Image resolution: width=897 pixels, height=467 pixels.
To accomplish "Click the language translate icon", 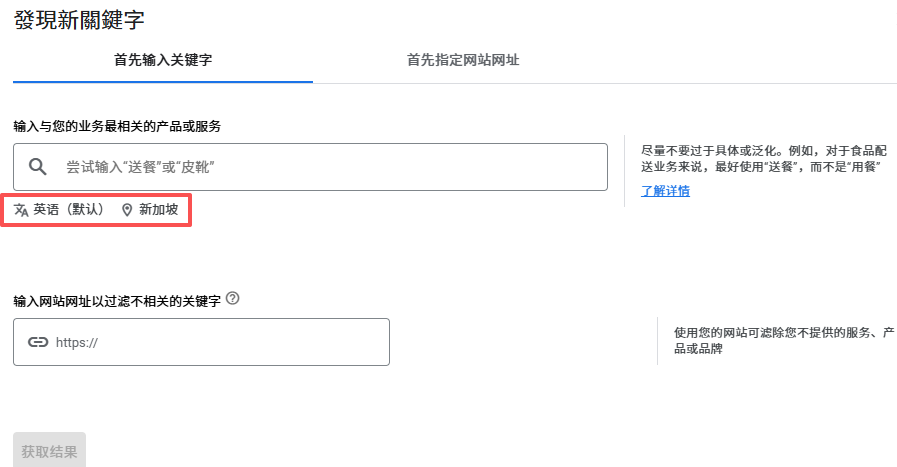I will click(x=21, y=210).
